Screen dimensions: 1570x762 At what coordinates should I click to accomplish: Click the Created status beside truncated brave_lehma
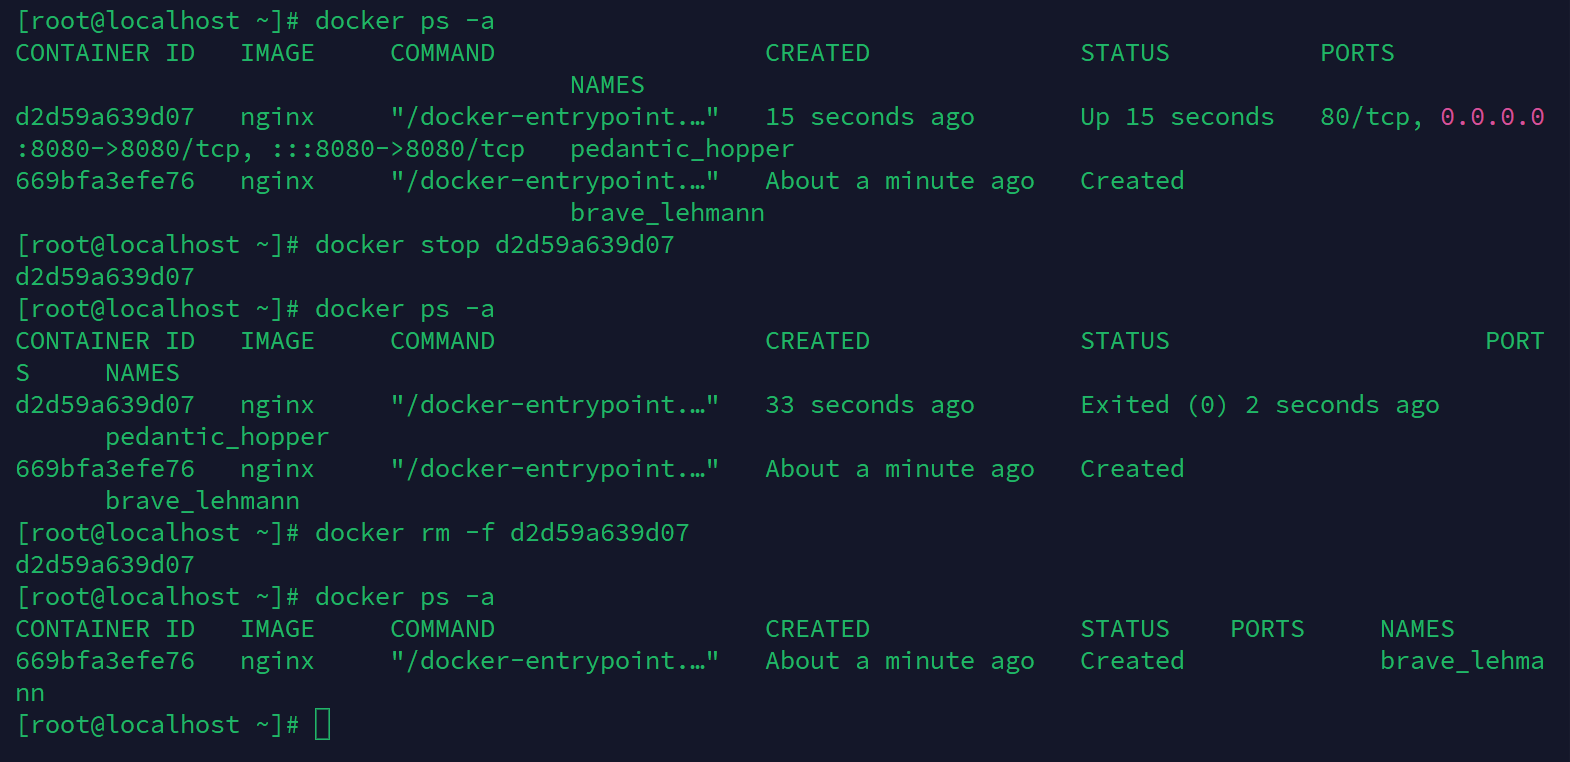click(1132, 661)
